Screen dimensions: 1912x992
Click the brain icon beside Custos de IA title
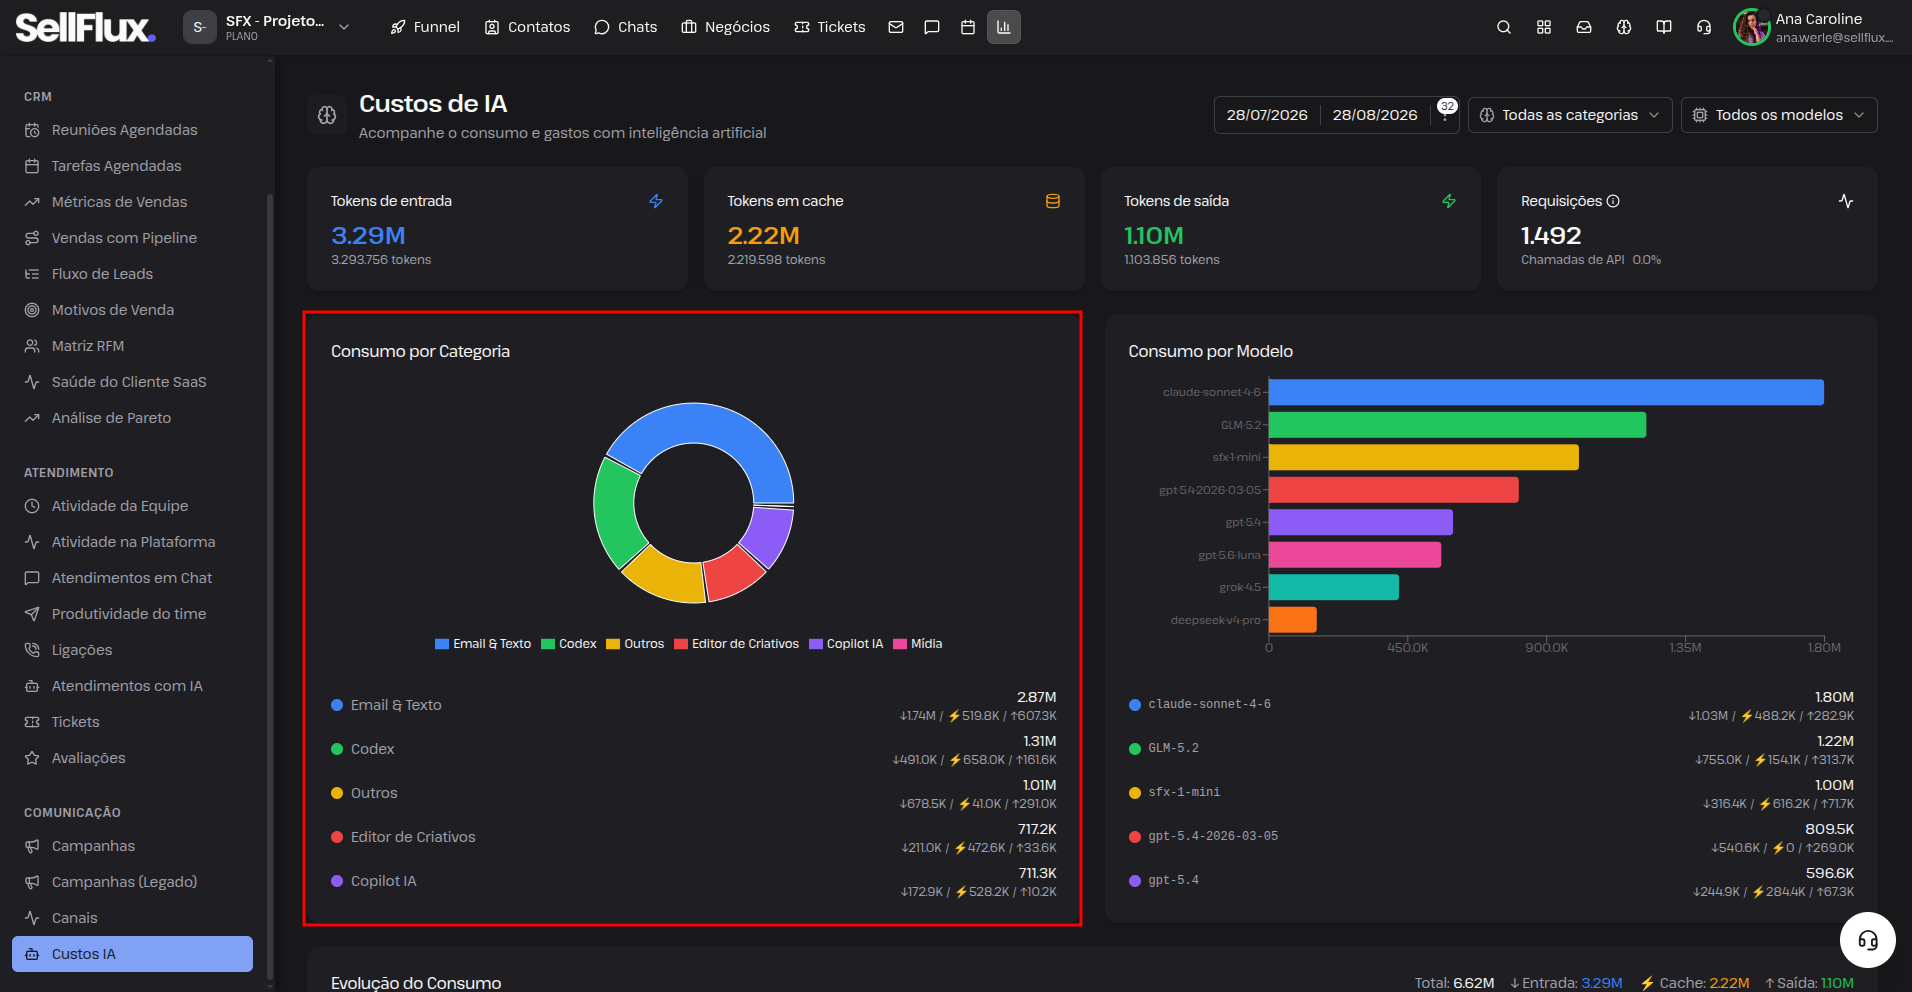(327, 115)
